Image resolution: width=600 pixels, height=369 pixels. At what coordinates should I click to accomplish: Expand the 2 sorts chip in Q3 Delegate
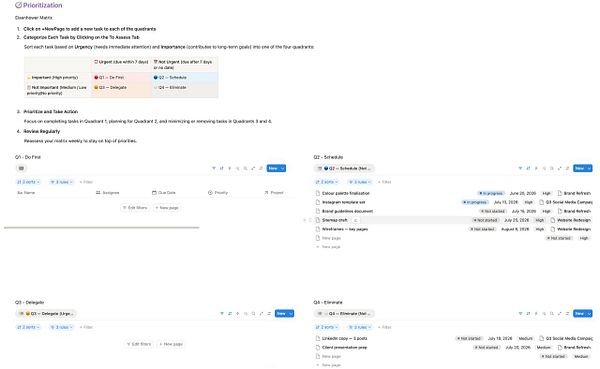point(28,327)
